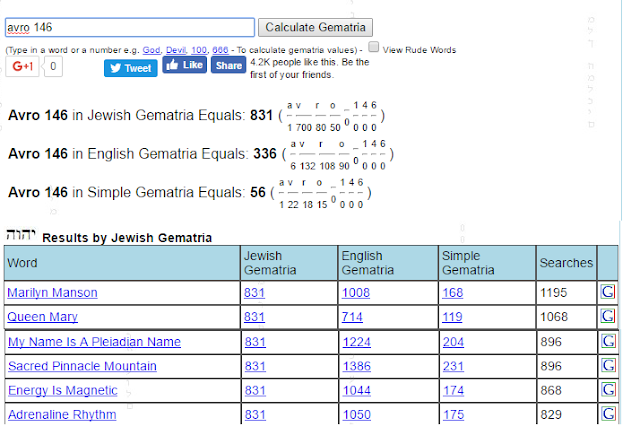Click Simple value 119 link
The image size is (640, 444).
click(452, 317)
